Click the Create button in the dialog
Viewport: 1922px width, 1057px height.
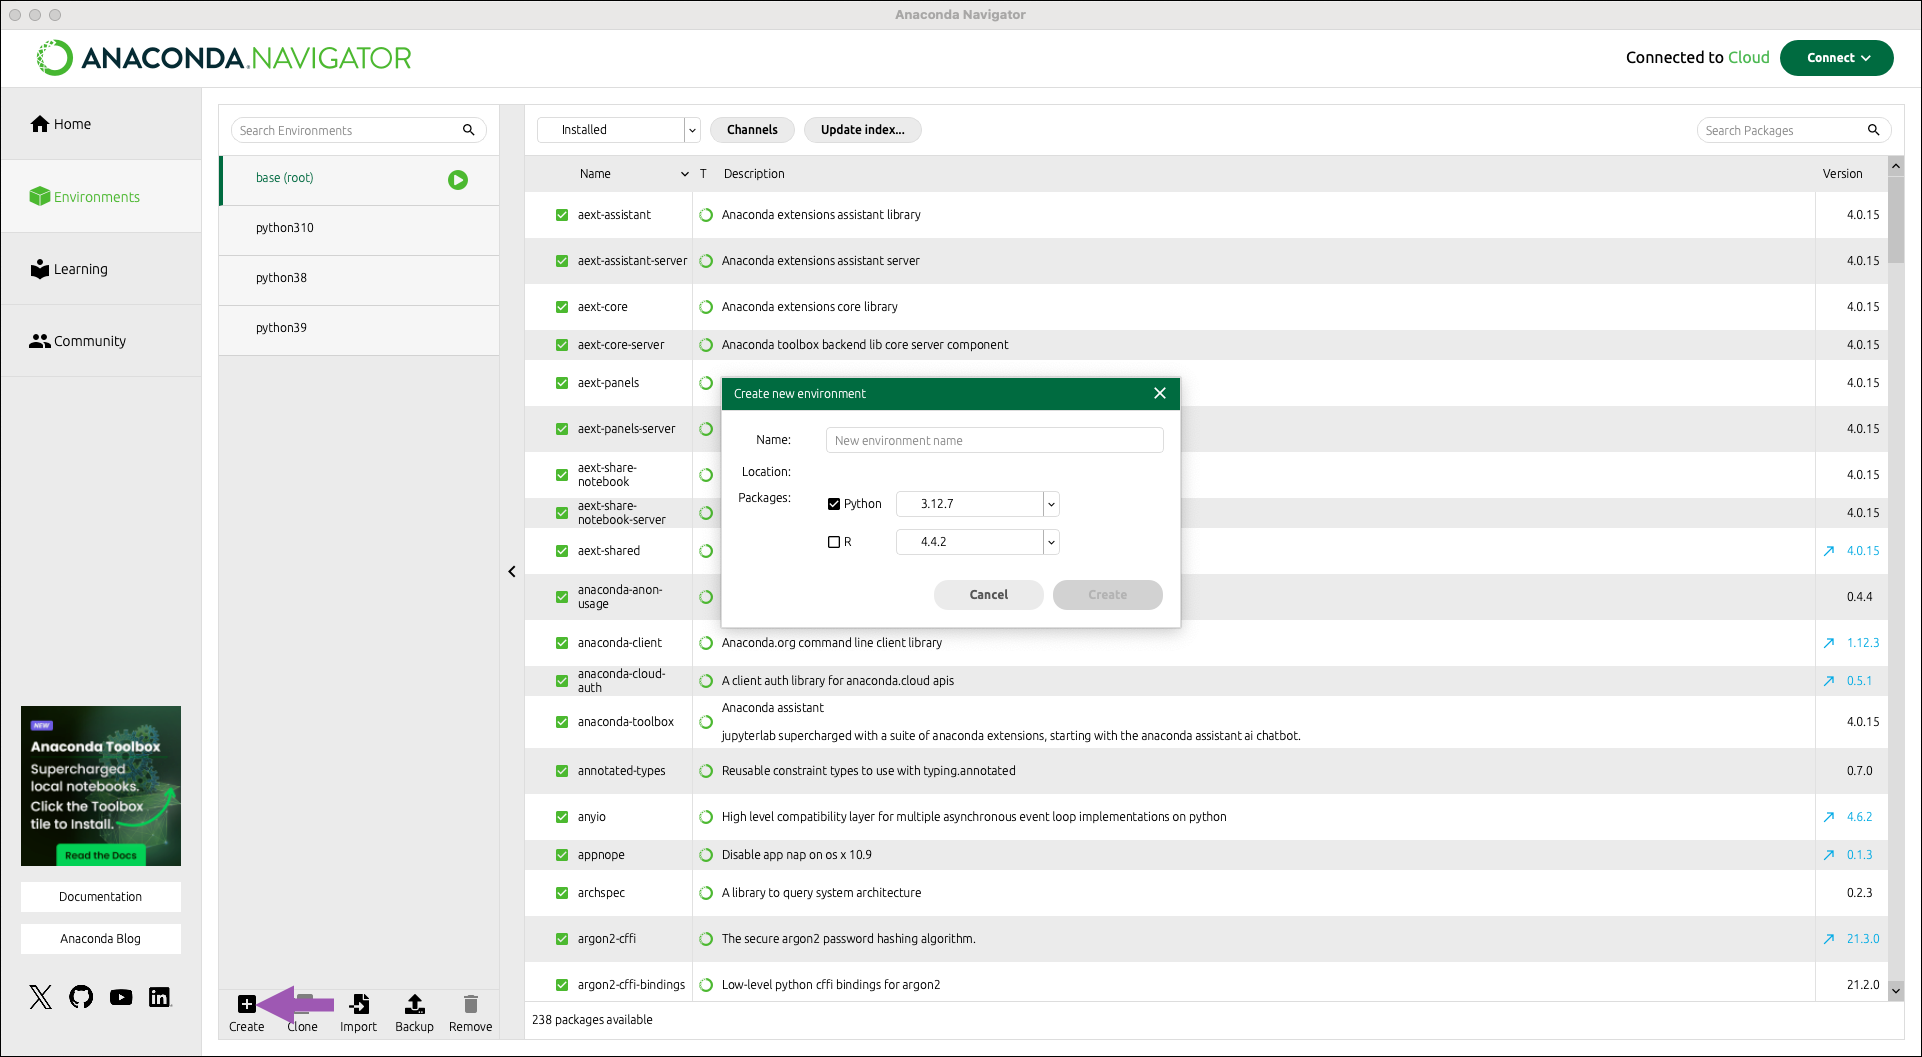[x=1108, y=595]
